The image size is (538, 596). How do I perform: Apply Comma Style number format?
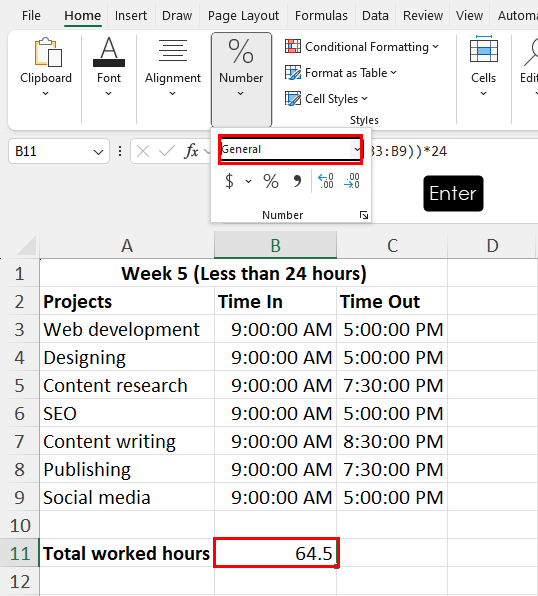(x=297, y=181)
